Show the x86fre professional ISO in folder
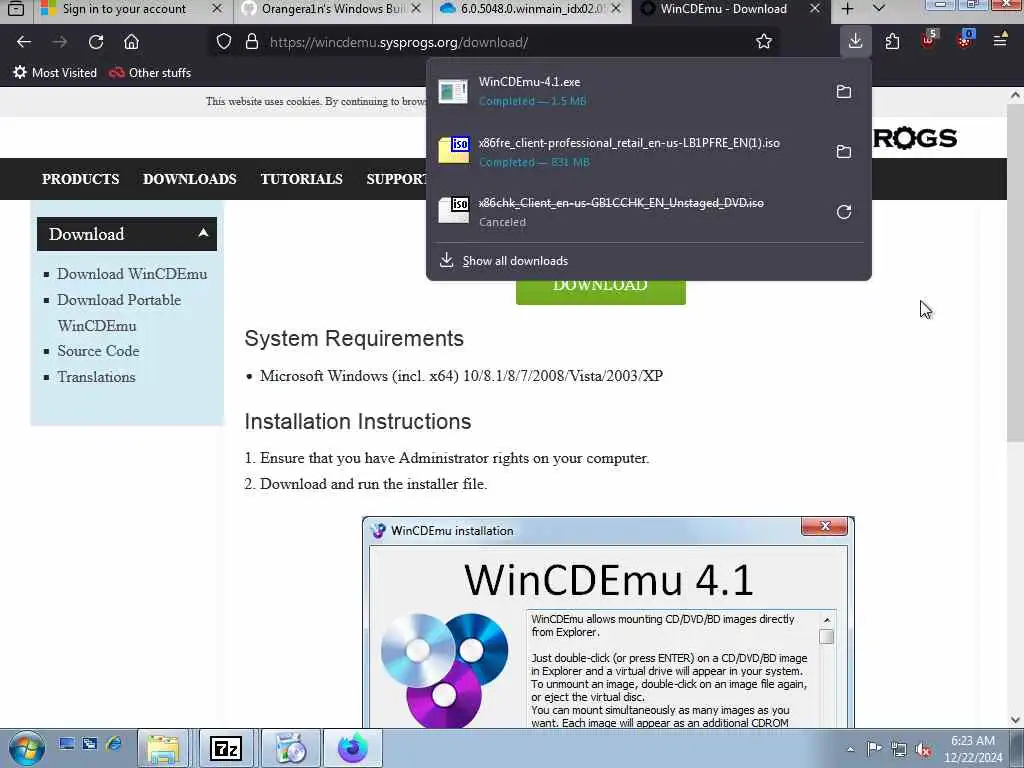Screen dimensions: 1024x768 844,152
